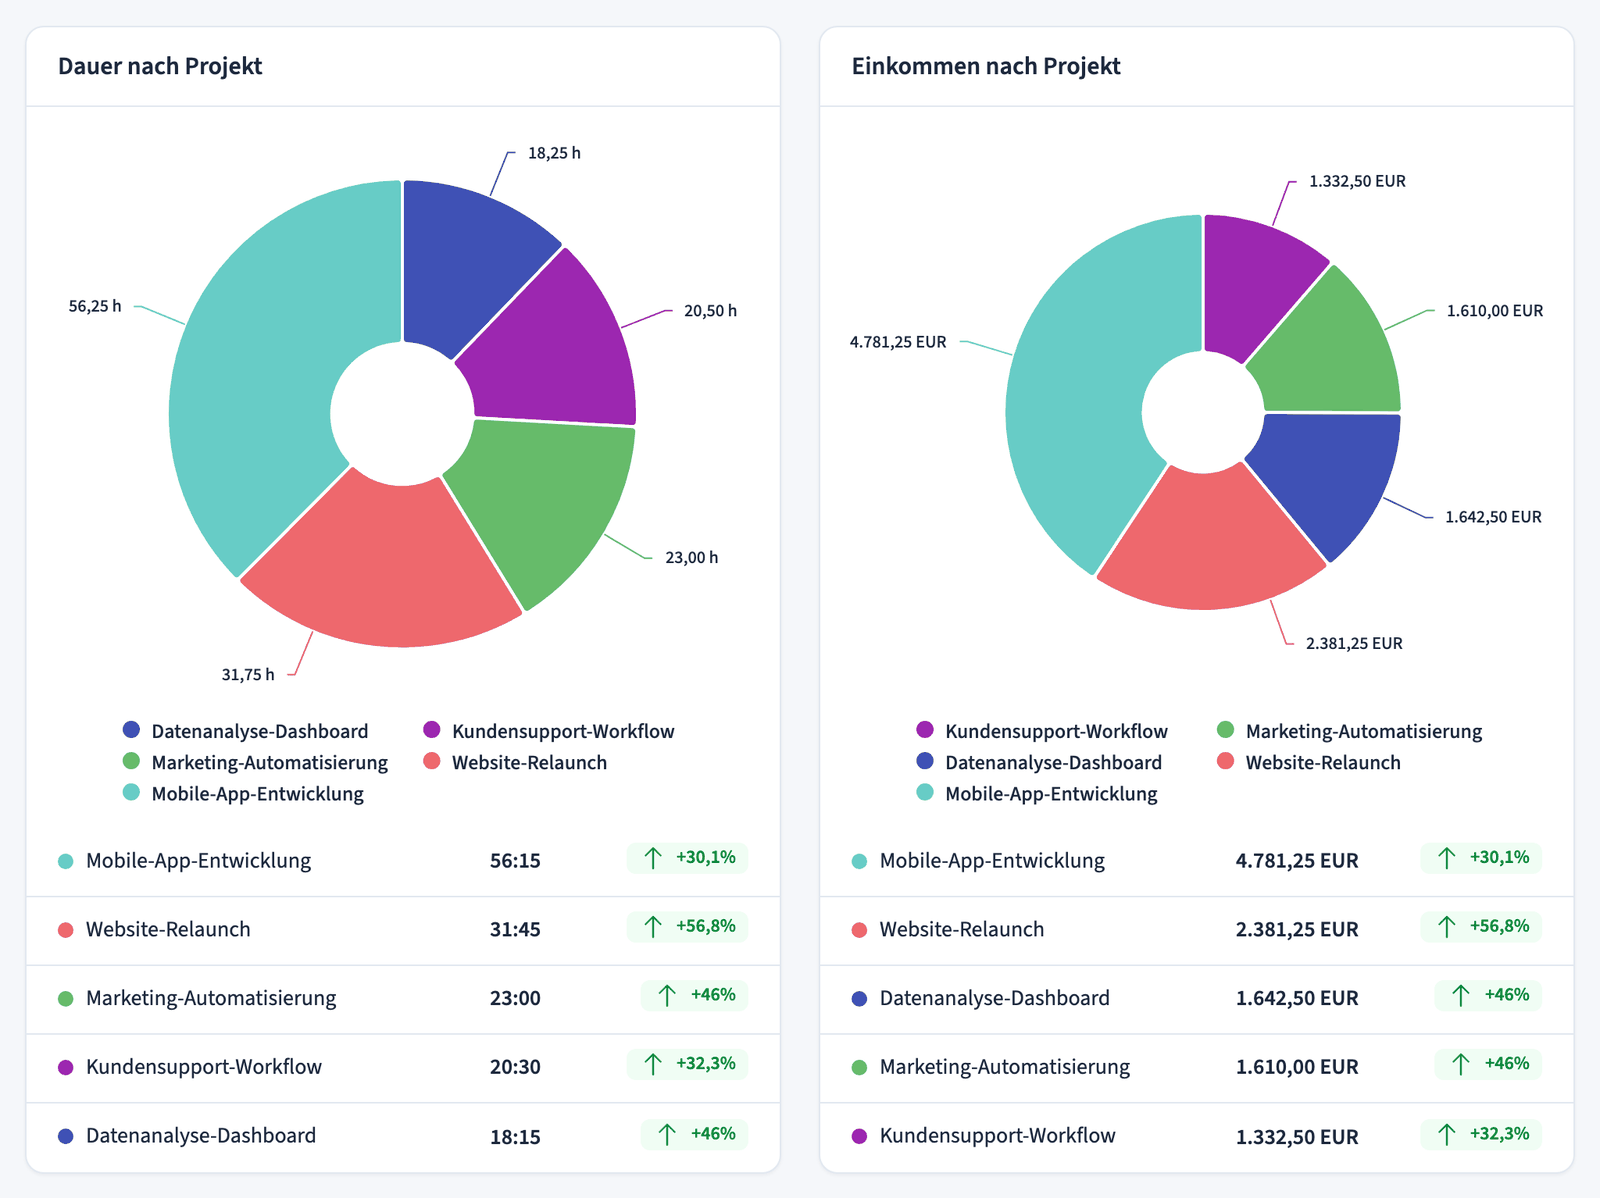Screen dimensions: 1600x1198
Task: Click the 31,75 h chart label
Action: click(248, 675)
